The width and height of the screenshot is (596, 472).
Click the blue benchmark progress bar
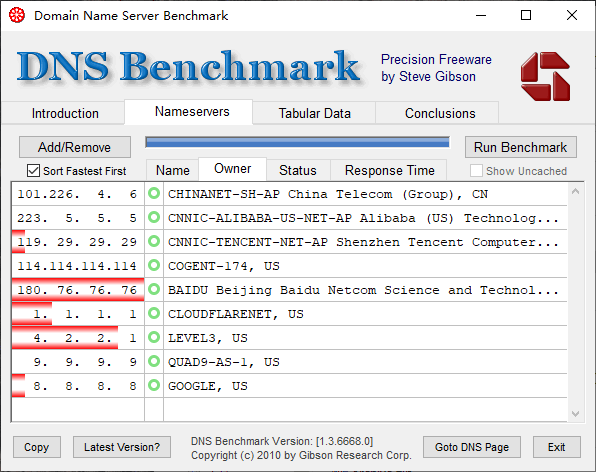click(x=297, y=143)
